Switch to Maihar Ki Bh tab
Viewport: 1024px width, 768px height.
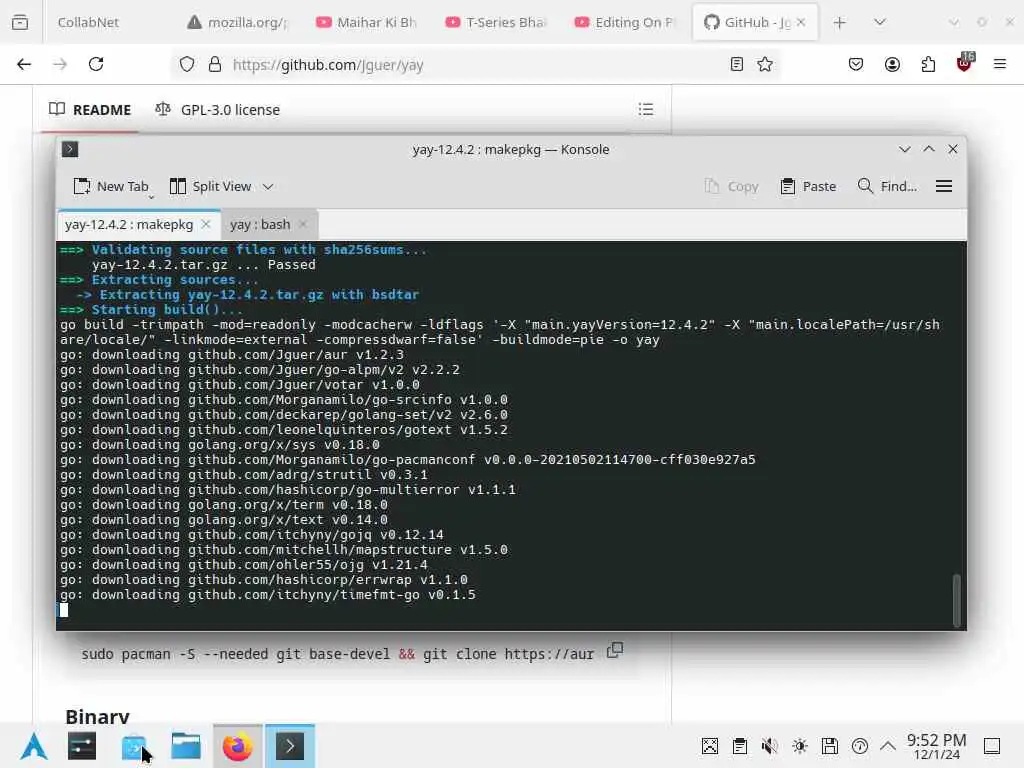(x=367, y=22)
